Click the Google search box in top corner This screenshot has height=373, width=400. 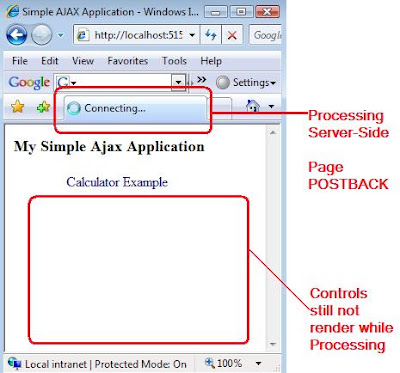click(x=266, y=35)
